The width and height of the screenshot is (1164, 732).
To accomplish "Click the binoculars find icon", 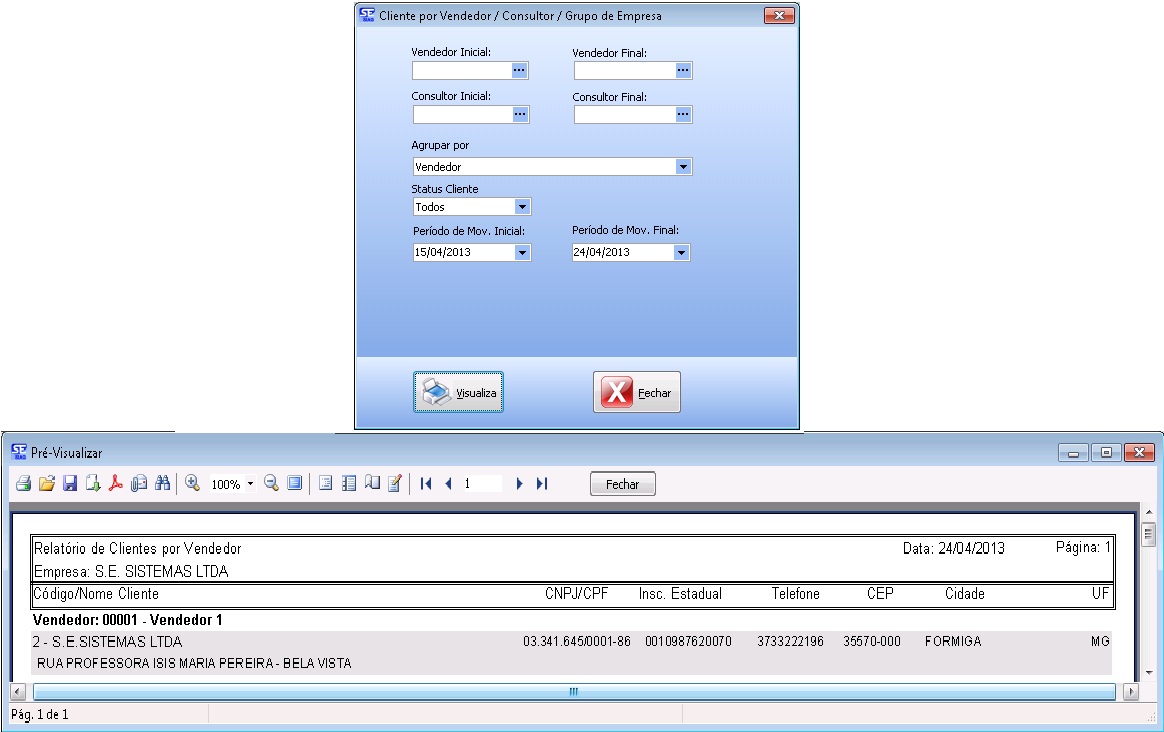I will pos(162,484).
